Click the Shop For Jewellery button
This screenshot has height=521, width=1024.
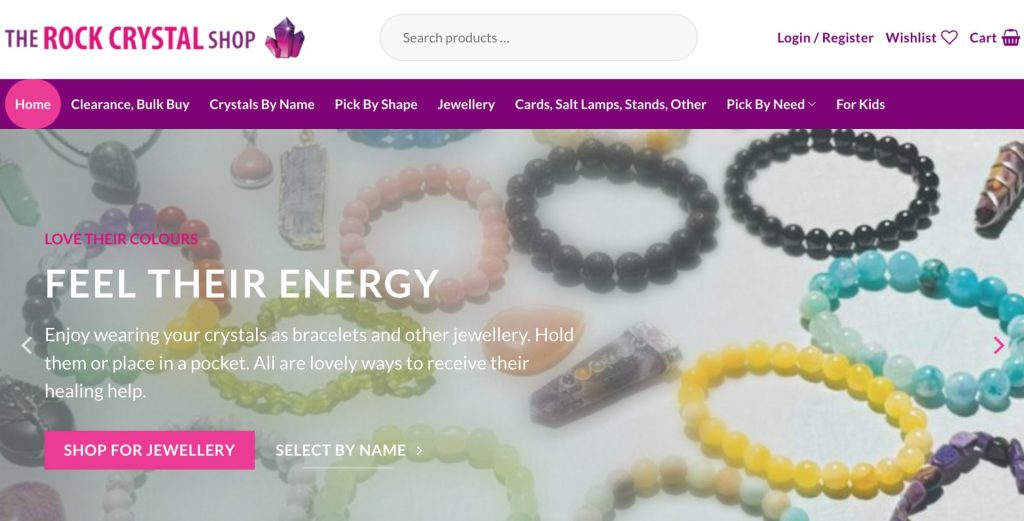(x=150, y=450)
